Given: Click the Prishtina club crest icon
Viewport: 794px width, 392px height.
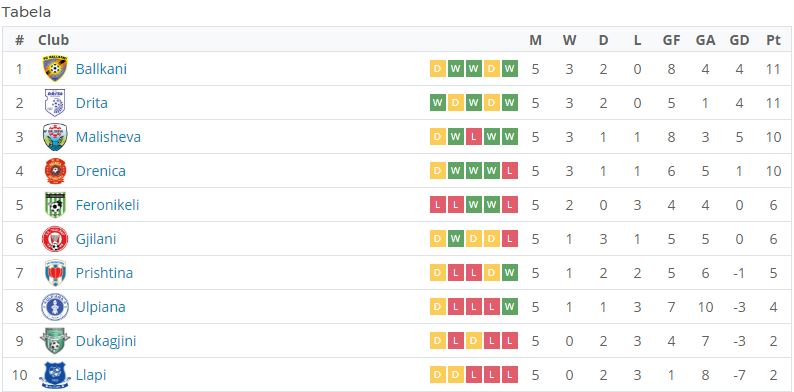Looking at the screenshot, I should (x=55, y=272).
